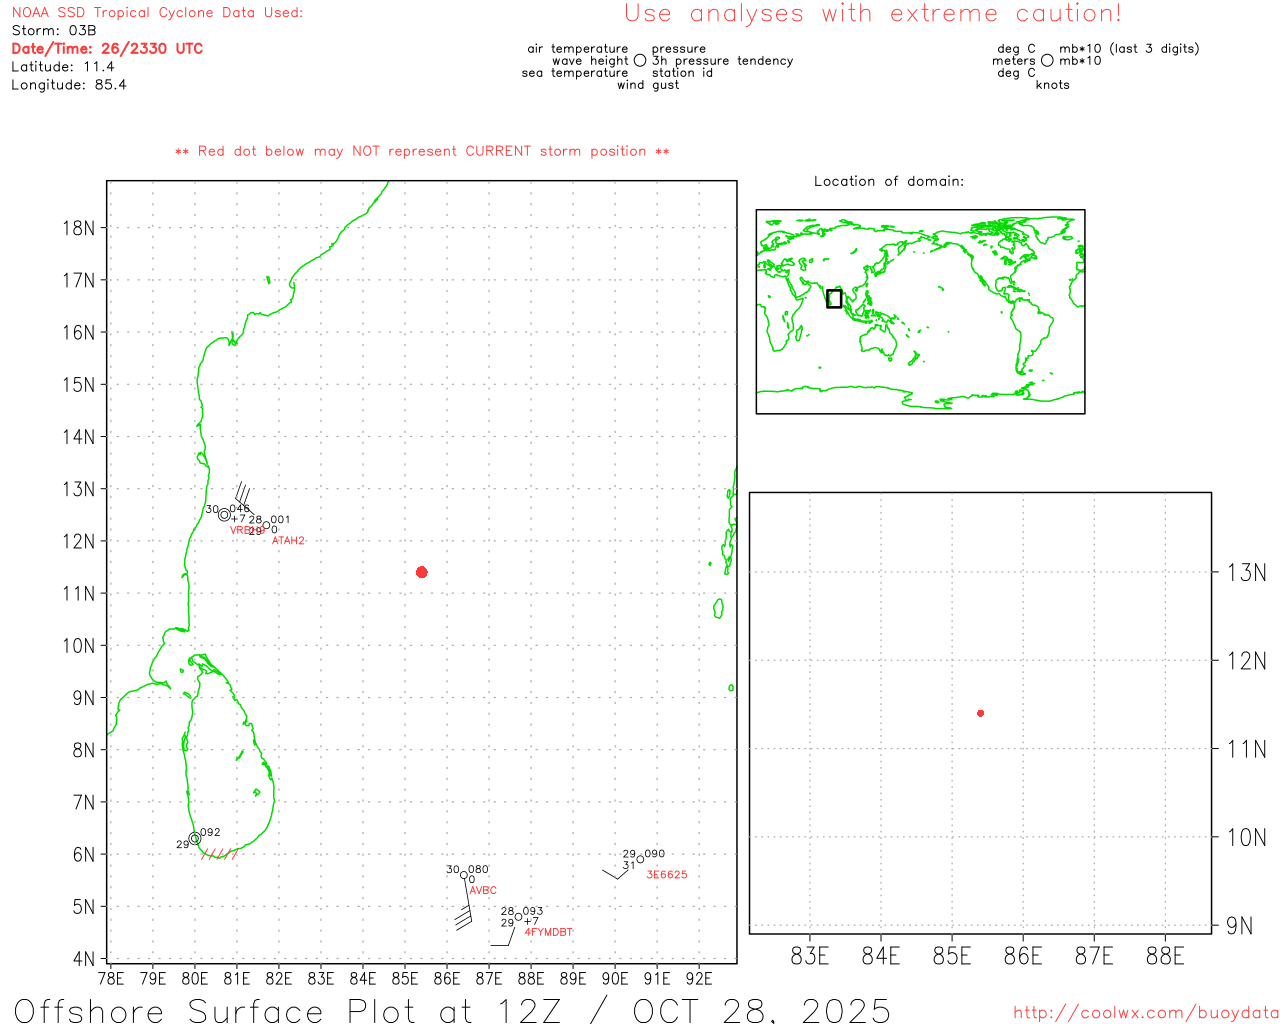Click the 6N latitude axis label

[x=84, y=855]
